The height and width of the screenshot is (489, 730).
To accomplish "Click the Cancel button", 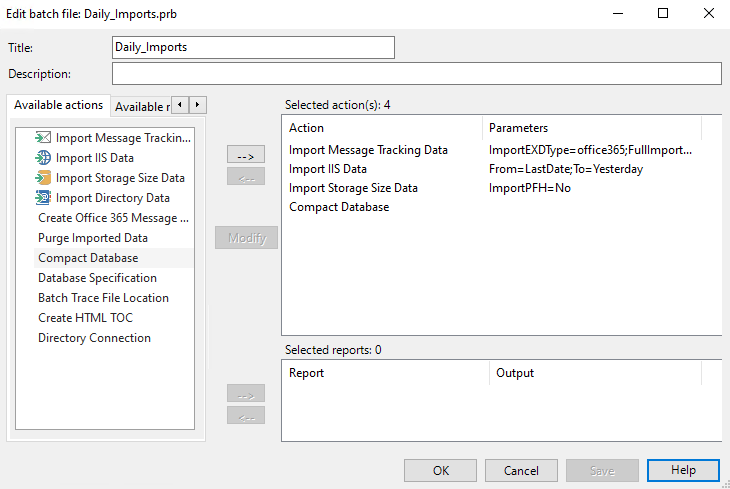I will (521, 470).
